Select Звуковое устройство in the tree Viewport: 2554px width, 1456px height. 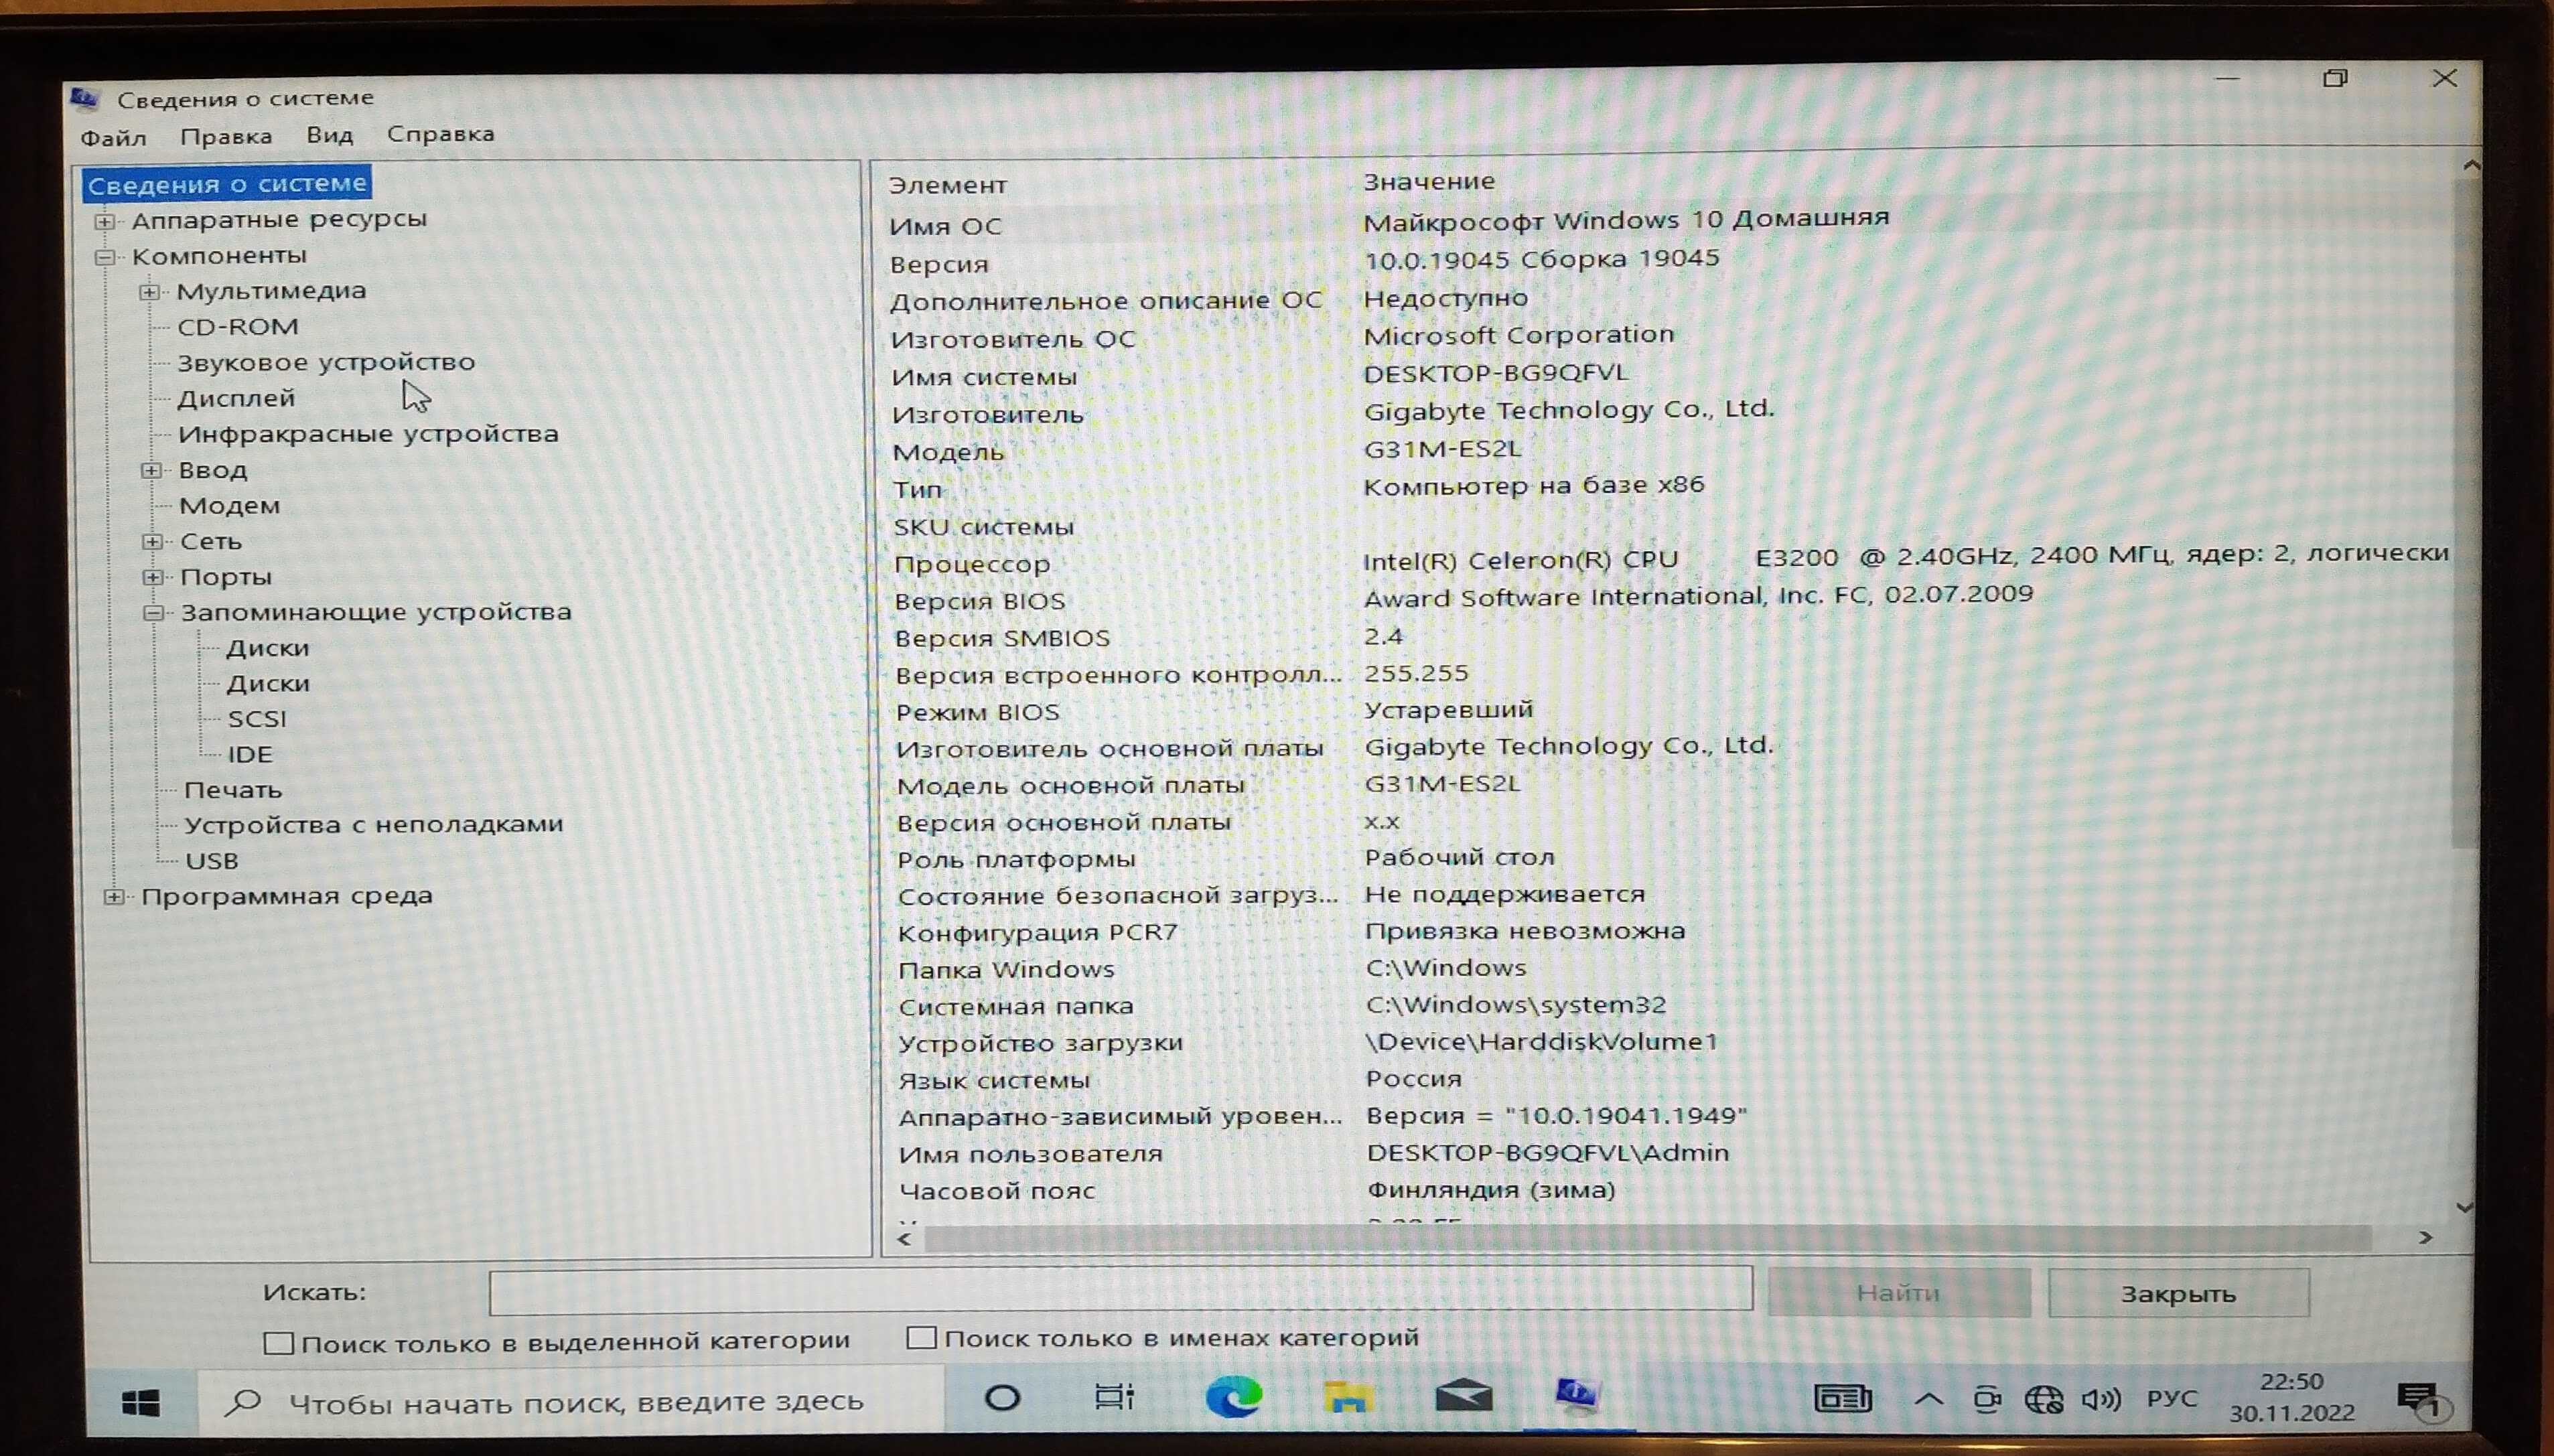pyautogui.click(x=326, y=362)
